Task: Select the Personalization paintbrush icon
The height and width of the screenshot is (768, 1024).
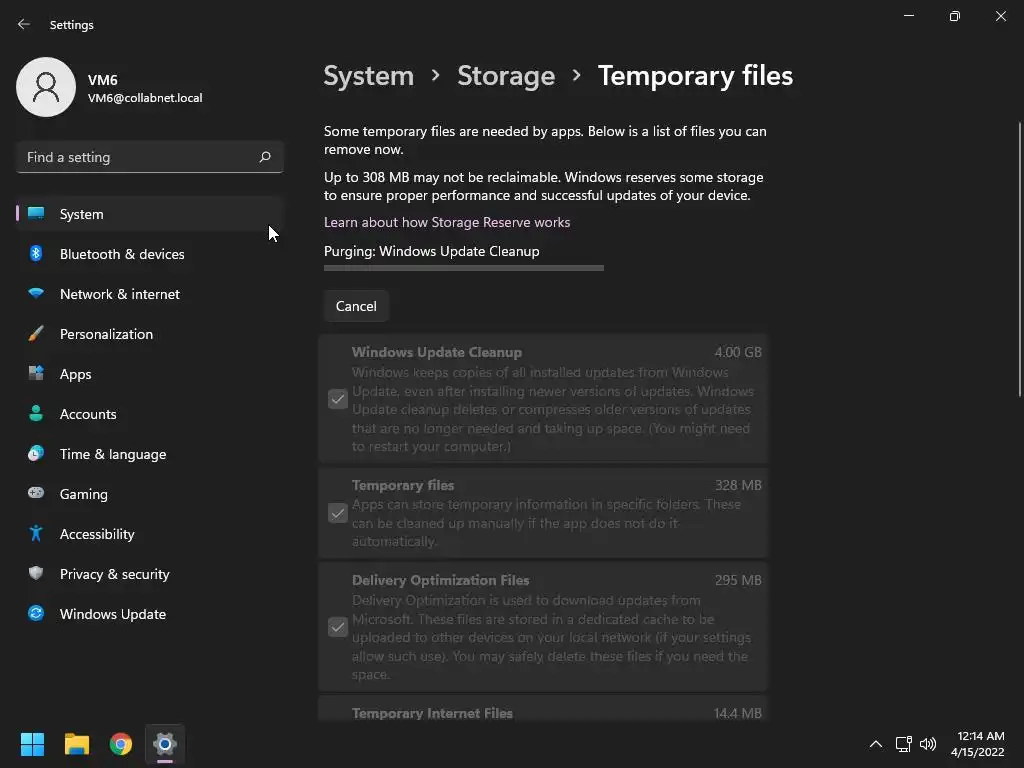Action: (x=36, y=334)
